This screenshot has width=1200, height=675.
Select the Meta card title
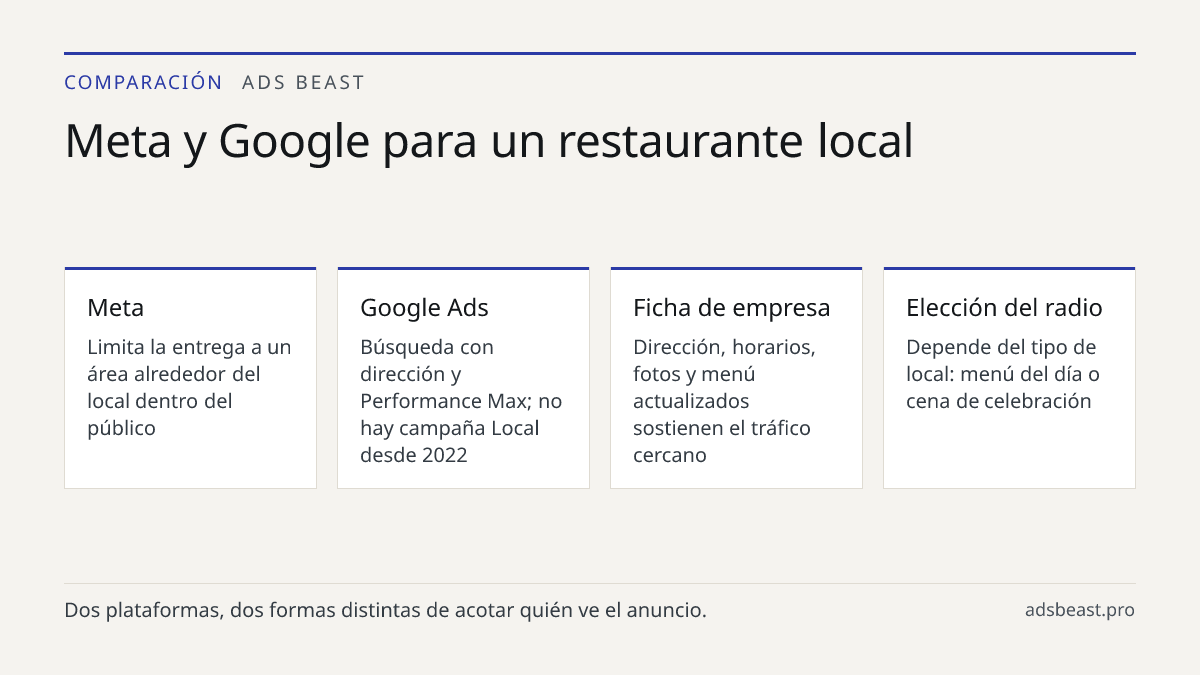pos(116,308)
